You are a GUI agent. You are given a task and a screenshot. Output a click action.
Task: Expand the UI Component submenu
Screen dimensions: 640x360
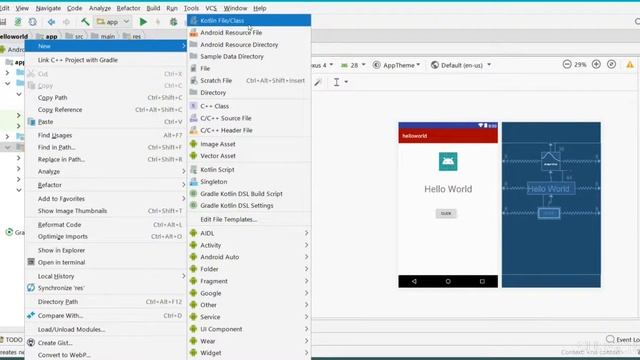tap(249, 329)
